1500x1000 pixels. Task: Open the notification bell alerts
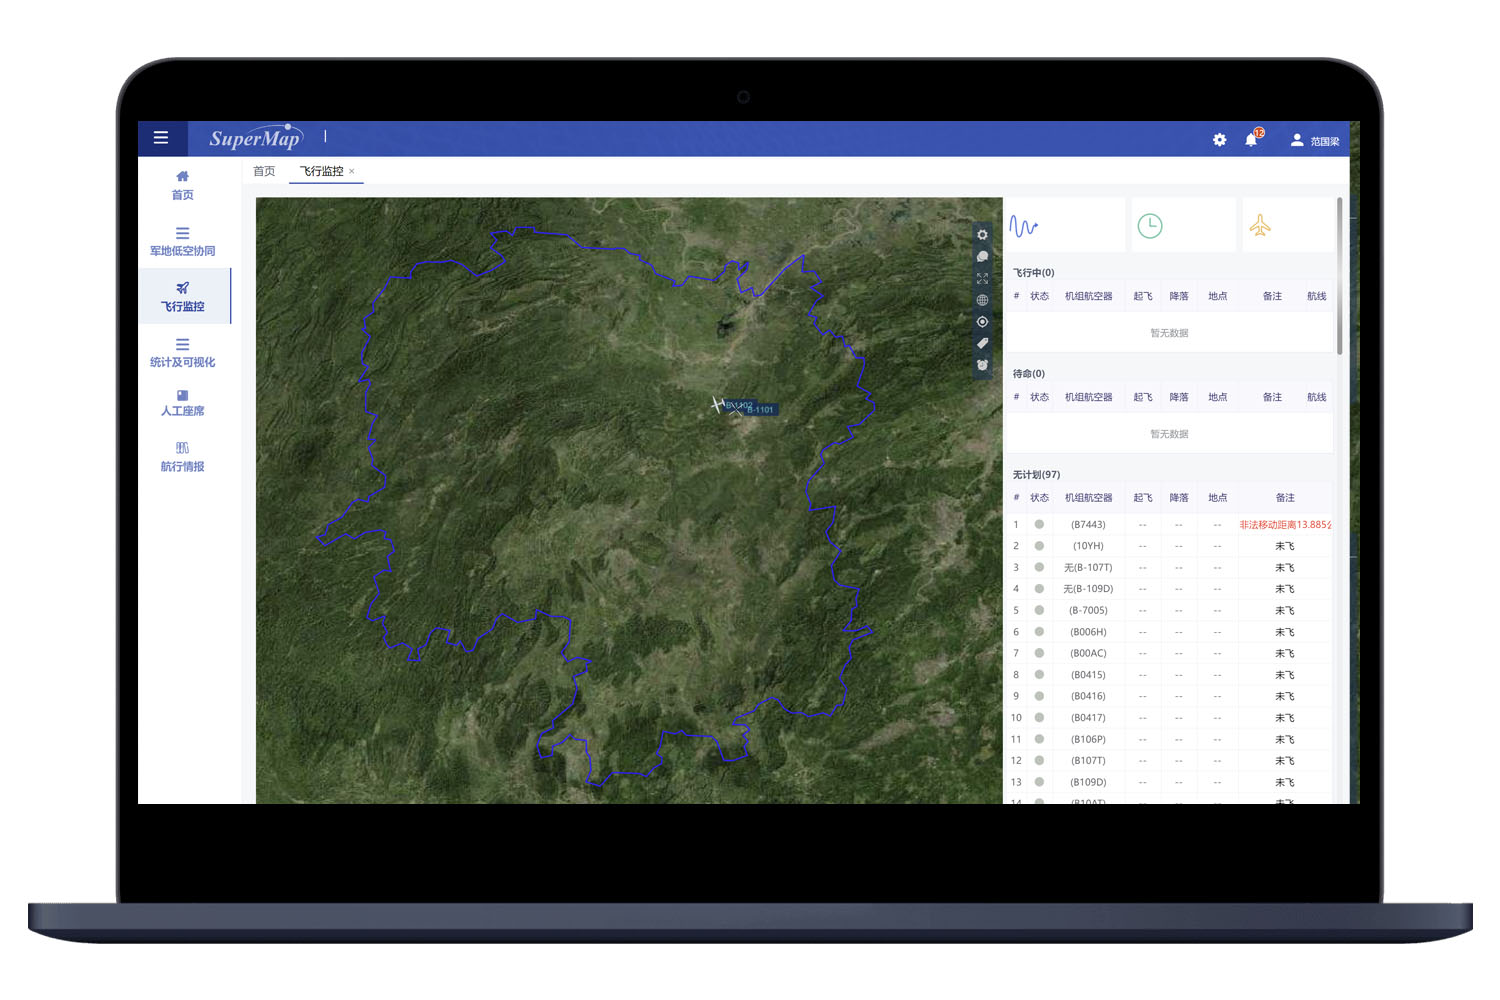(x=1251, y=140)
